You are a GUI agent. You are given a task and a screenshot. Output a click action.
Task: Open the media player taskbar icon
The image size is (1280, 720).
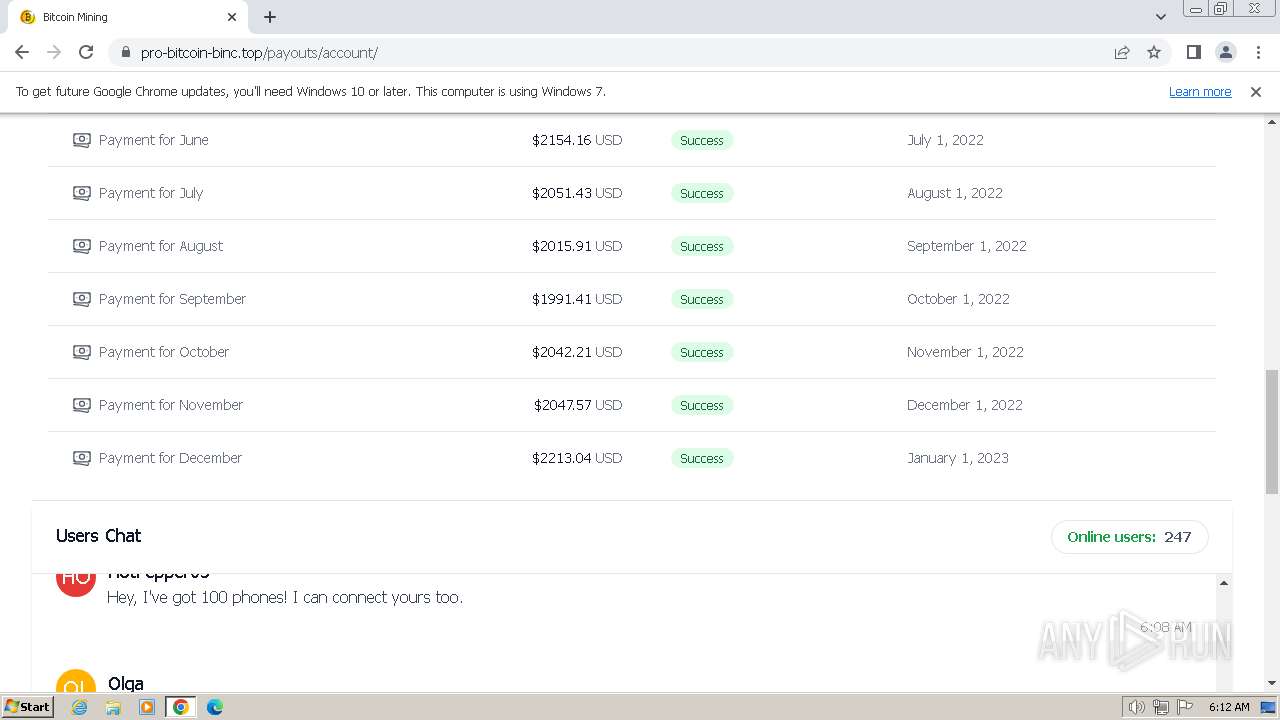[147, 707]
